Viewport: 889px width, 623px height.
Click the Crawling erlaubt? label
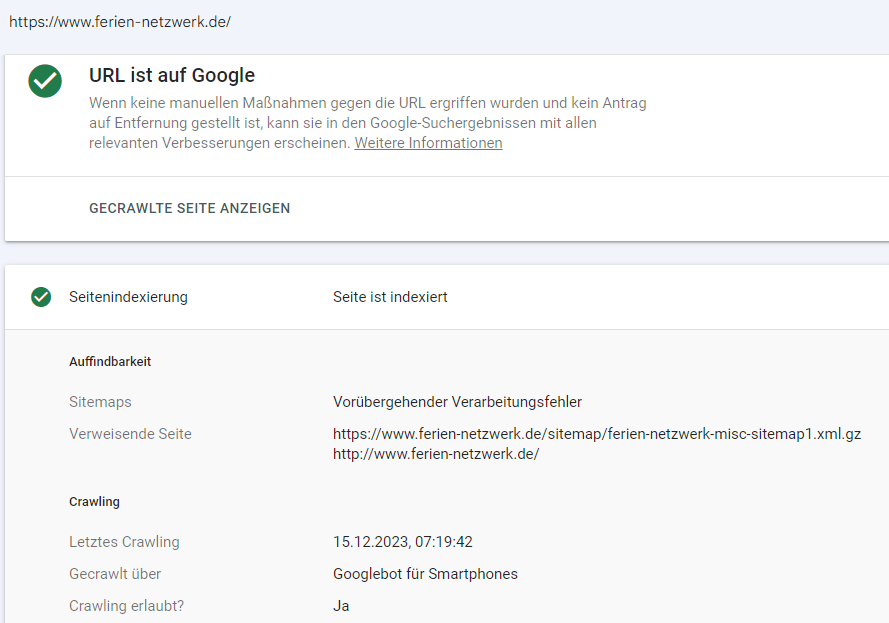coord(126,606)
